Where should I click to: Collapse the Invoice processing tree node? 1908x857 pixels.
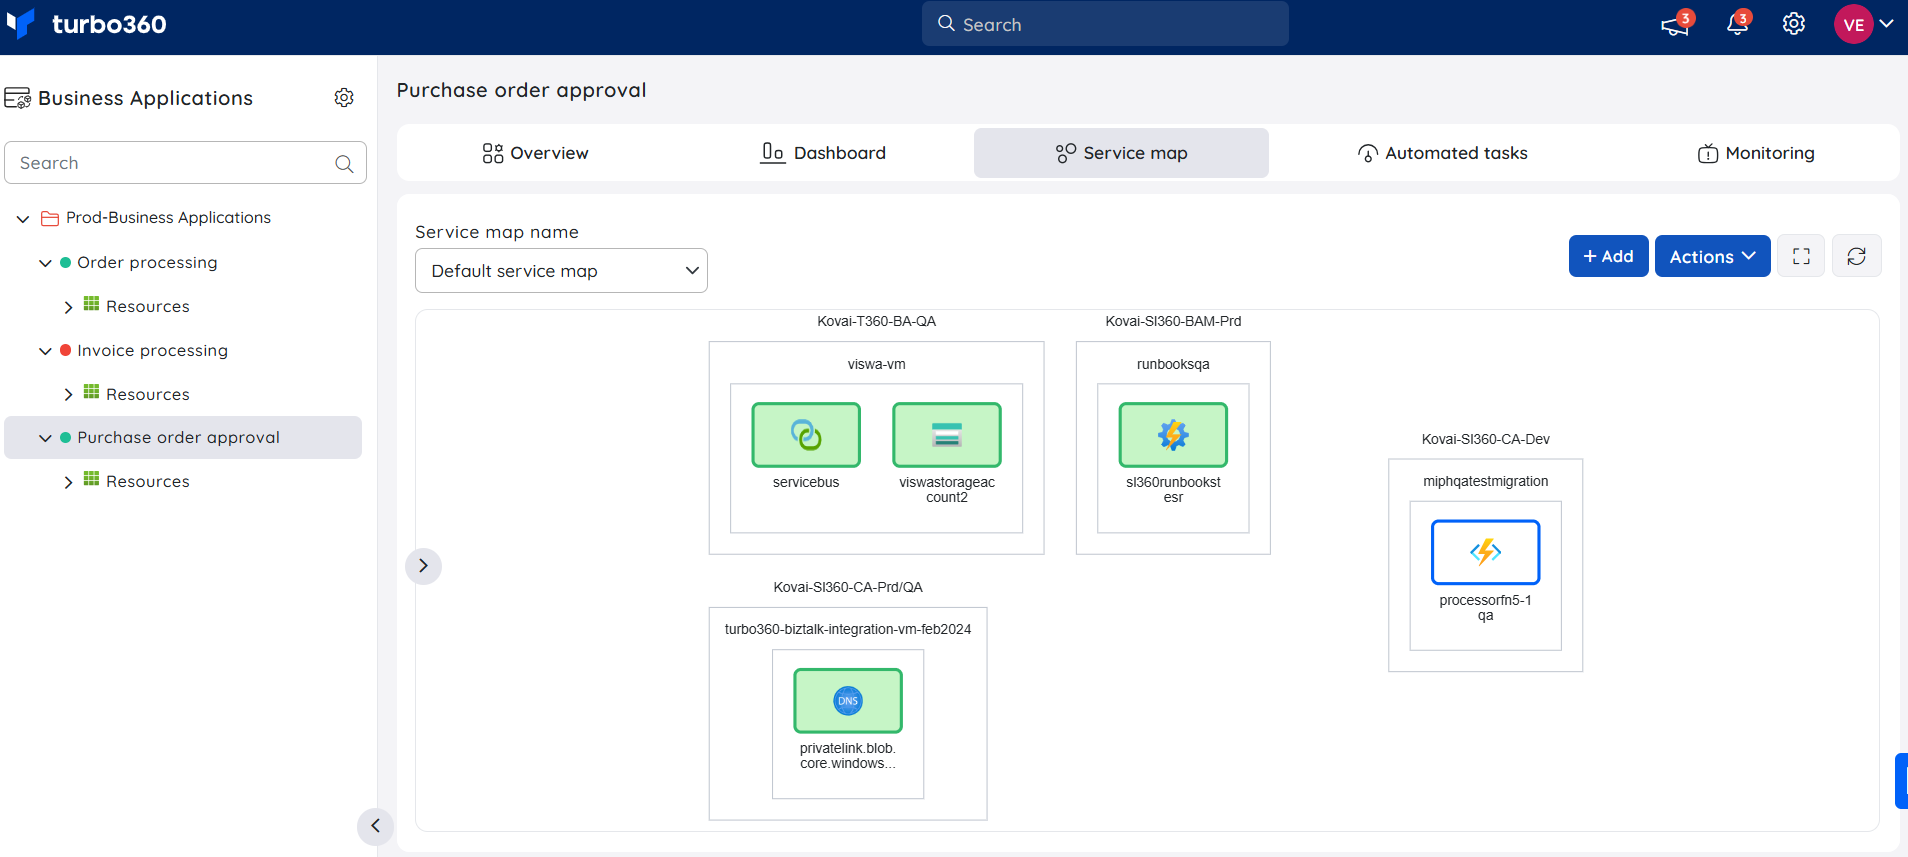[x=45, y=351]
